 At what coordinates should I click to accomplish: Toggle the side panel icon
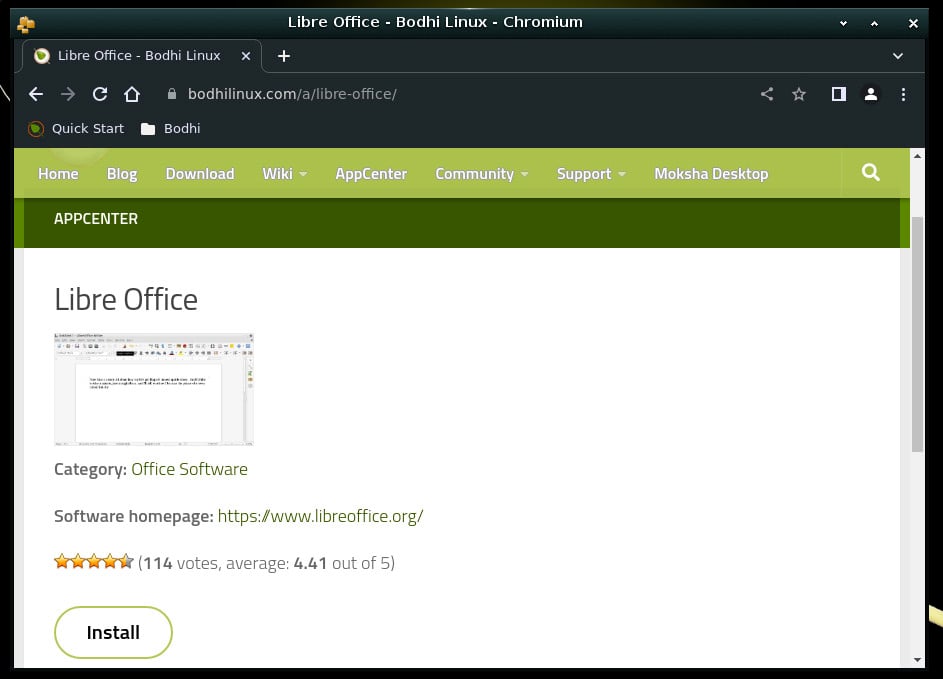[x=838, y=94]
